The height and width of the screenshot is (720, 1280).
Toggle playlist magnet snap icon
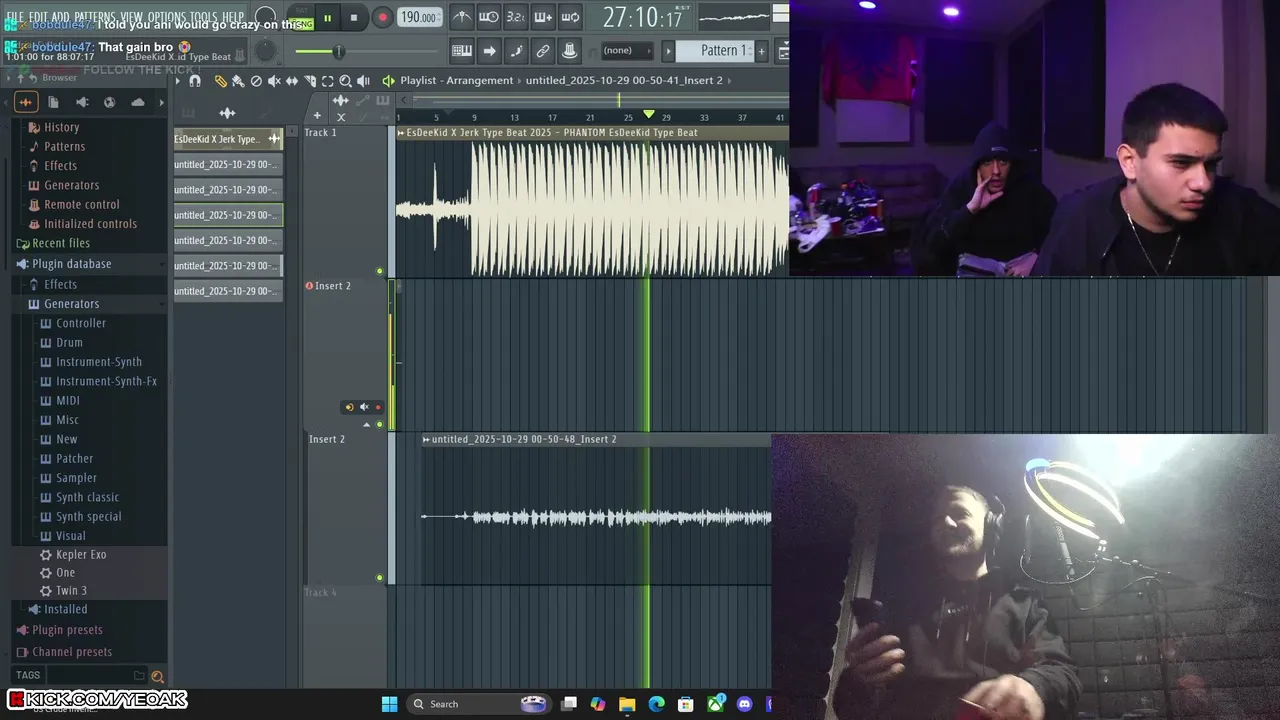click(195, 81)
